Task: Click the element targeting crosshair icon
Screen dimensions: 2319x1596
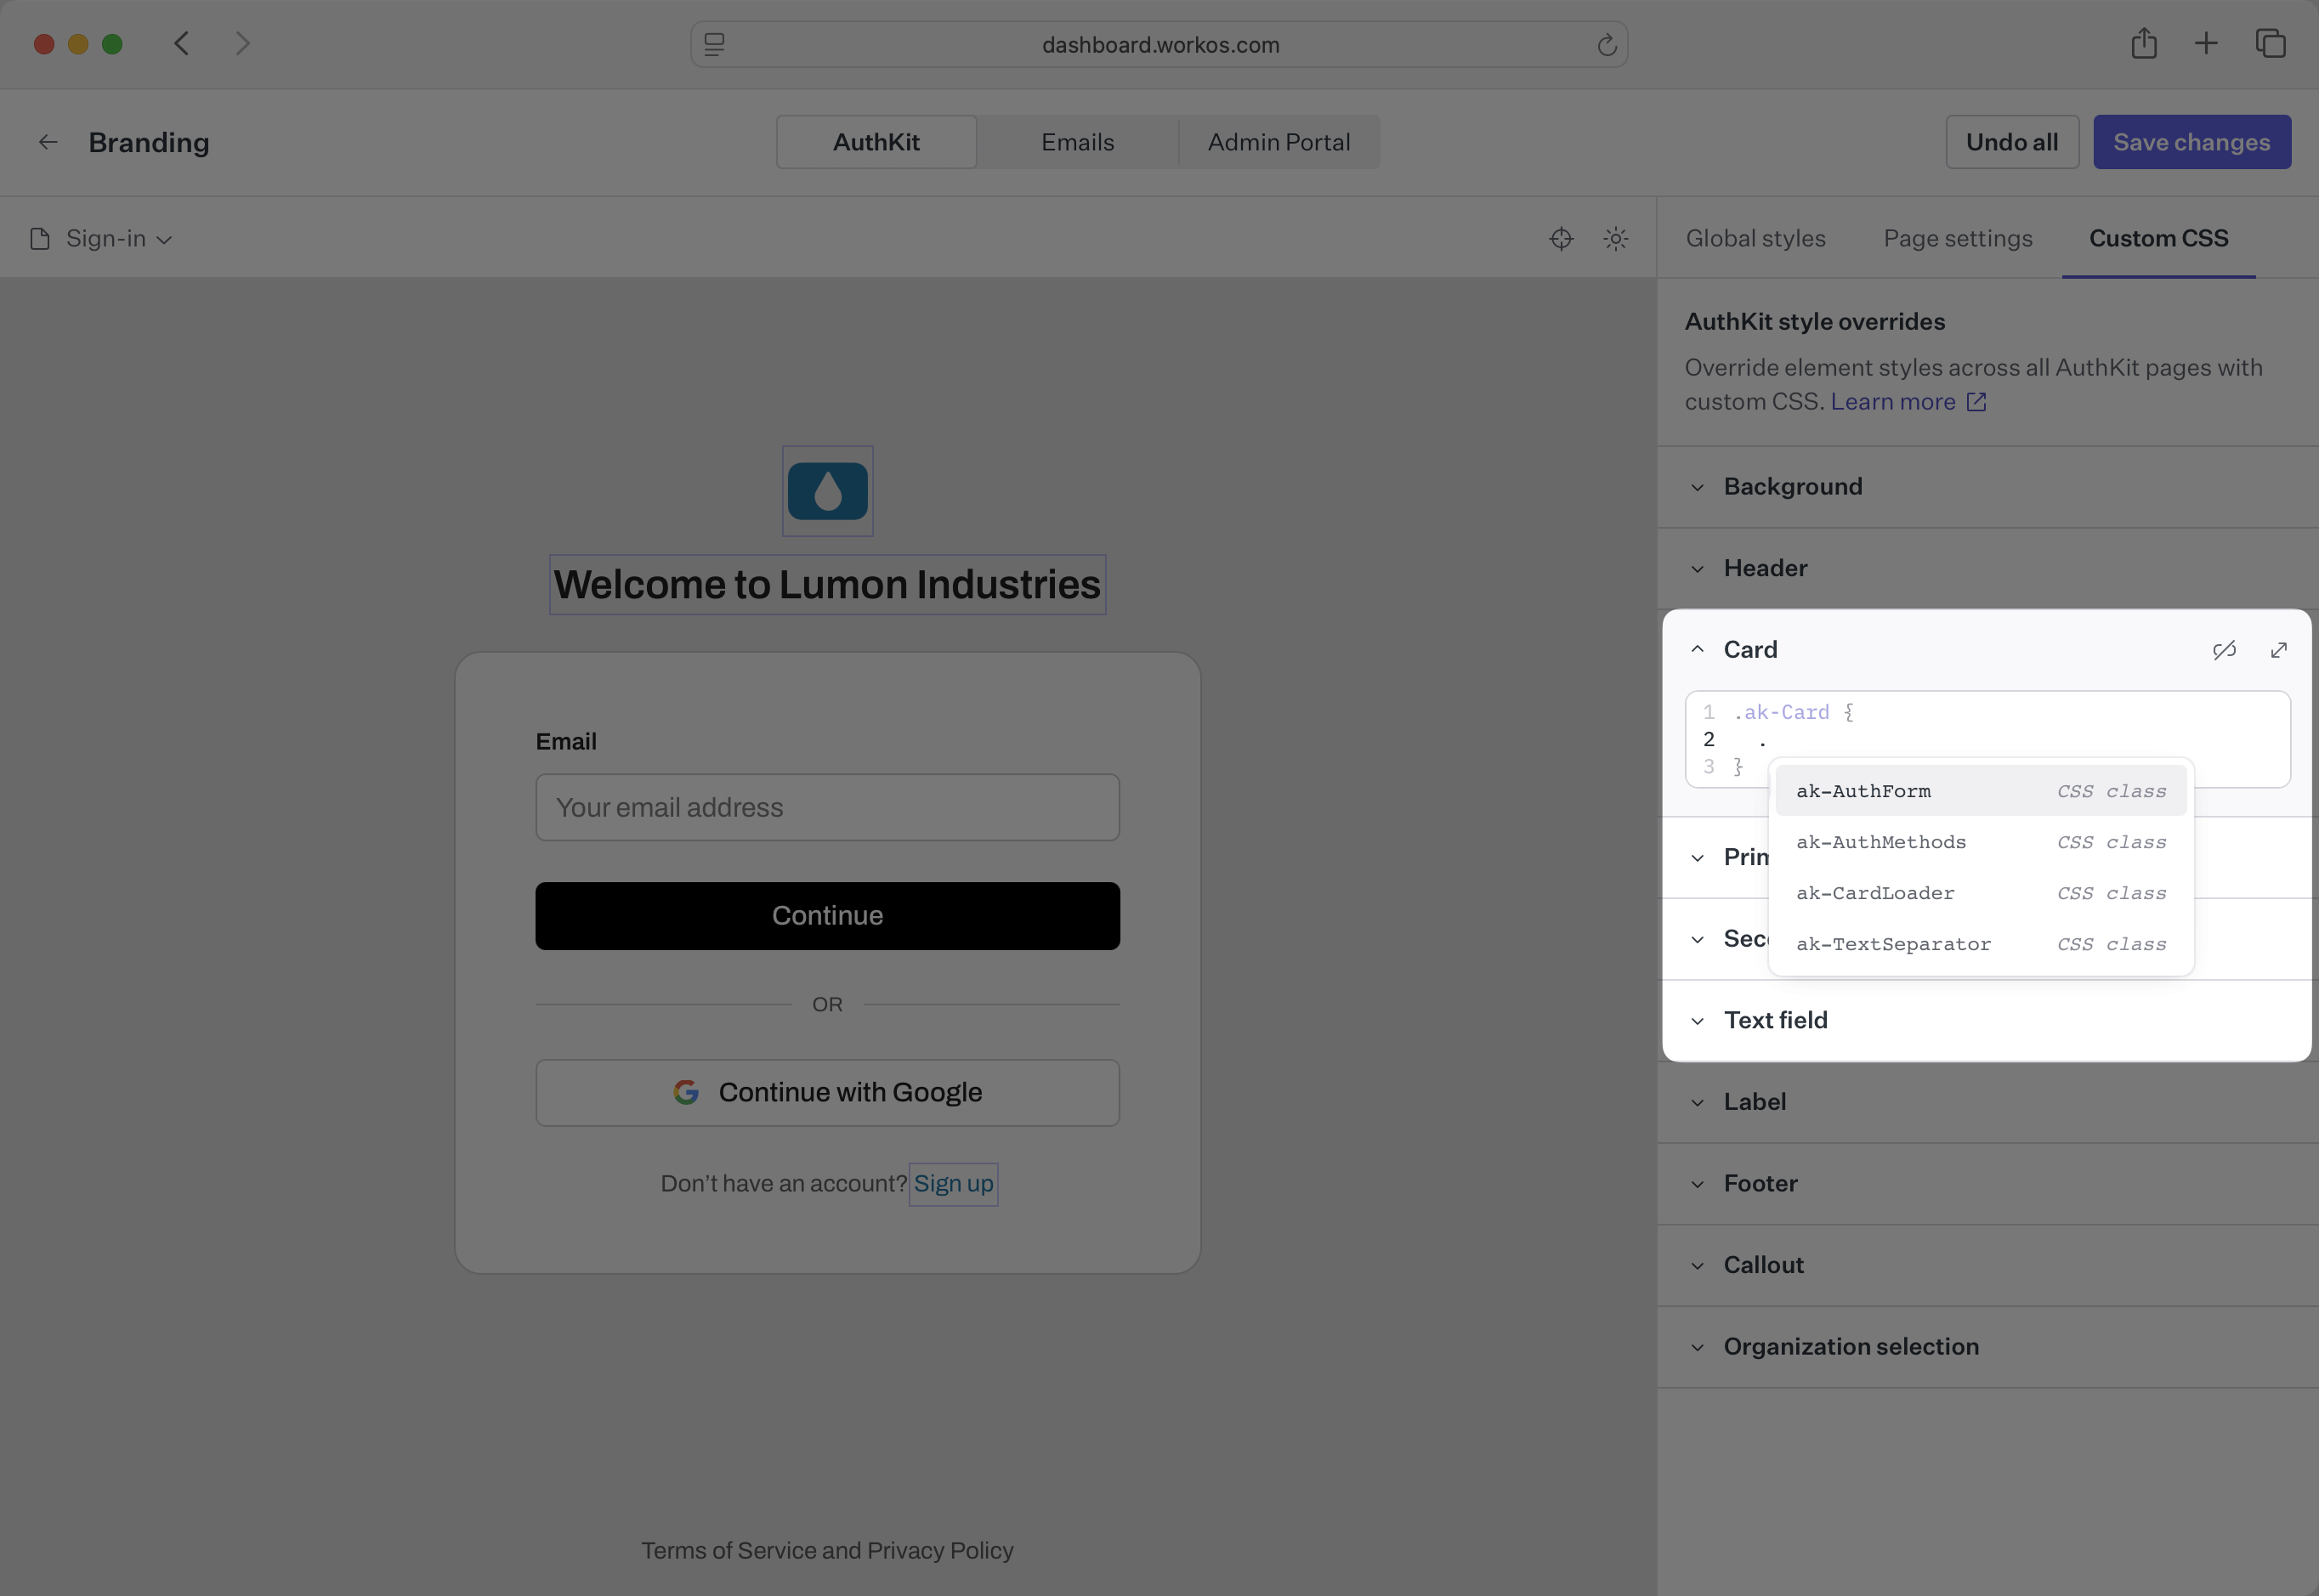Action: click(1562, 238)
